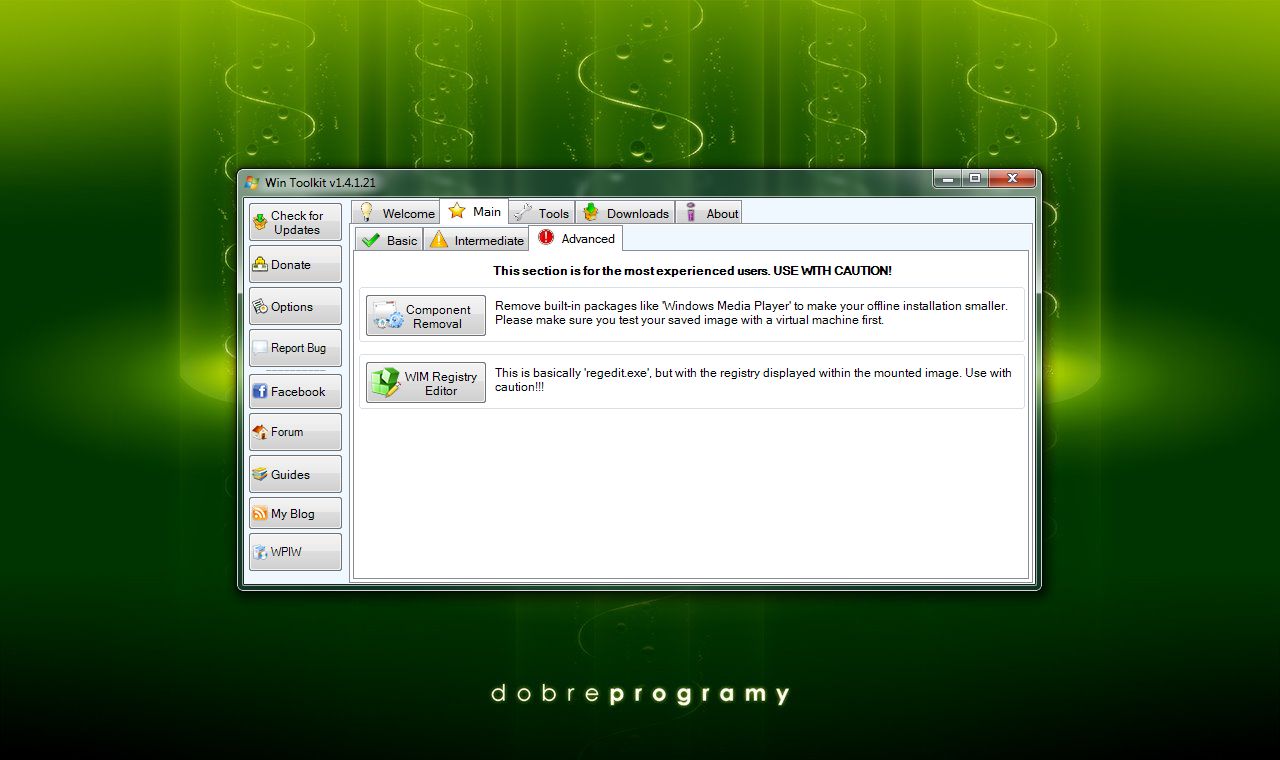Click the Report Bug button

295,348
